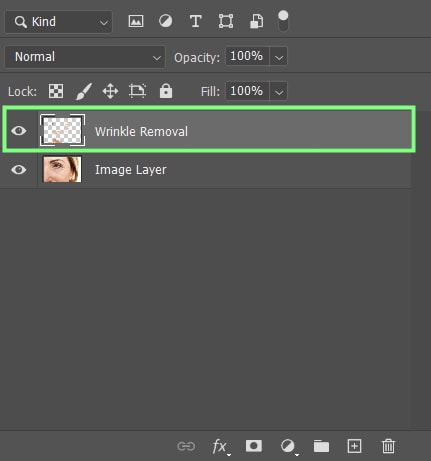Viewport: 431px width, 461px height.
Task: Delete layer with trash icon
Action: point(388,446)
